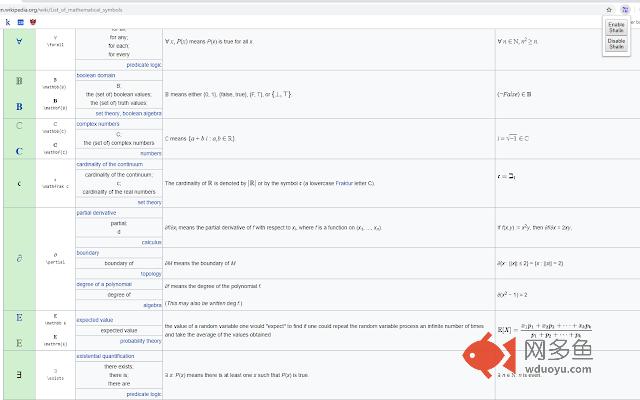Screen dimensions: 640x400
Task: Click the for-all ∀ symbol in green cell
Action: coord(19,42)
